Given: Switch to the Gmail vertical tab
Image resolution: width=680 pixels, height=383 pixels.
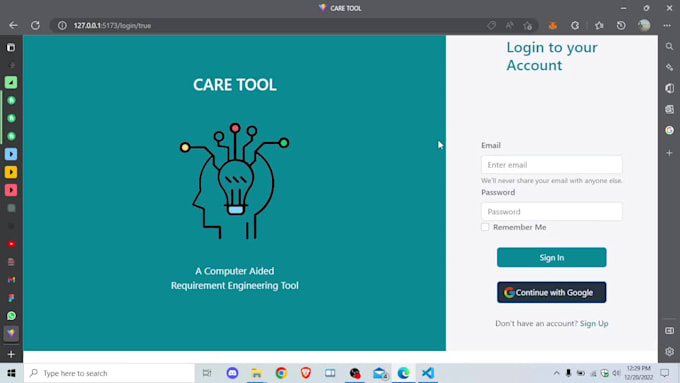Looking at the screenshot, I should [11, 280].
